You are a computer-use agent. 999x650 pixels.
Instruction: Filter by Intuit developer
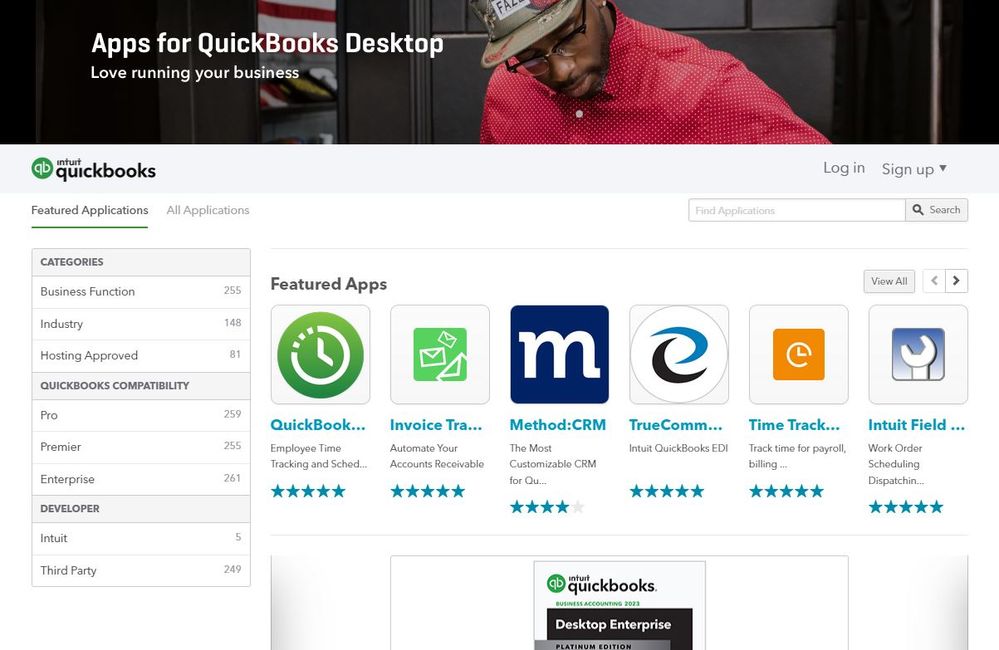(141, 538)
